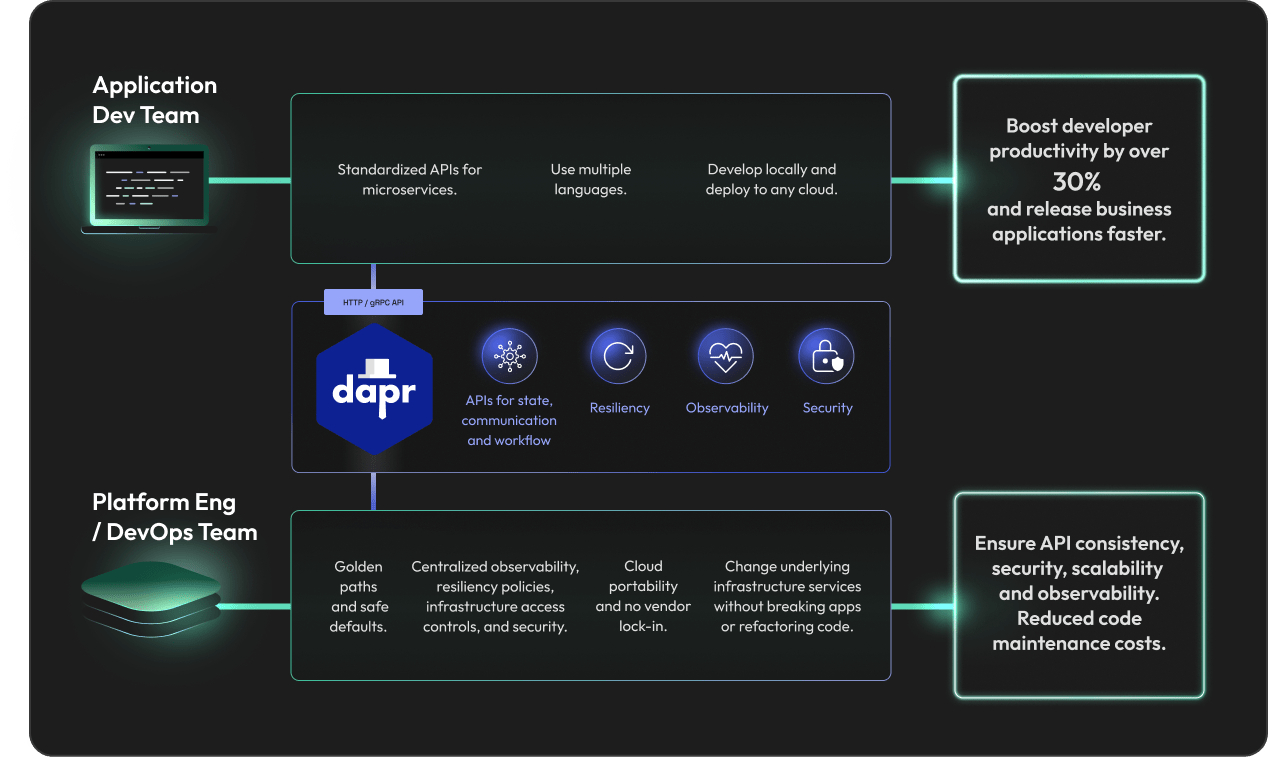Click the Observability heart pulse icon
The height and width of the screenshot is (757, 1268).
(x=725, y=356)
